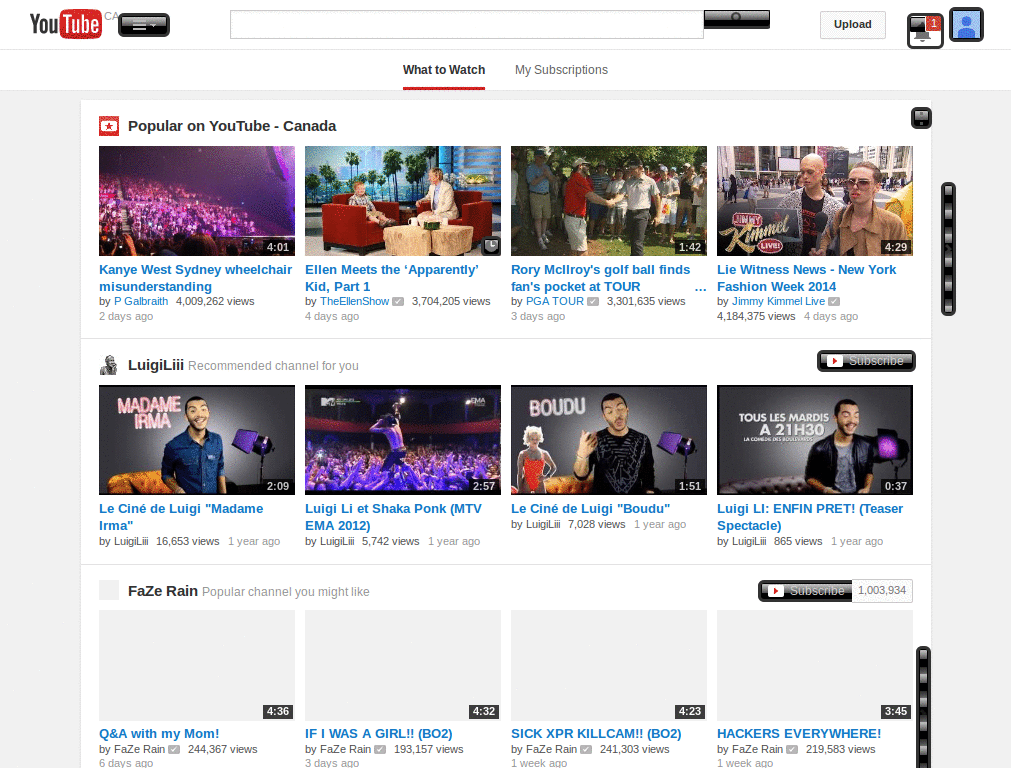1024x768 pixels.
Task: Click the vertical scrollbar beside FaZe Rain section
Action: 923,707
